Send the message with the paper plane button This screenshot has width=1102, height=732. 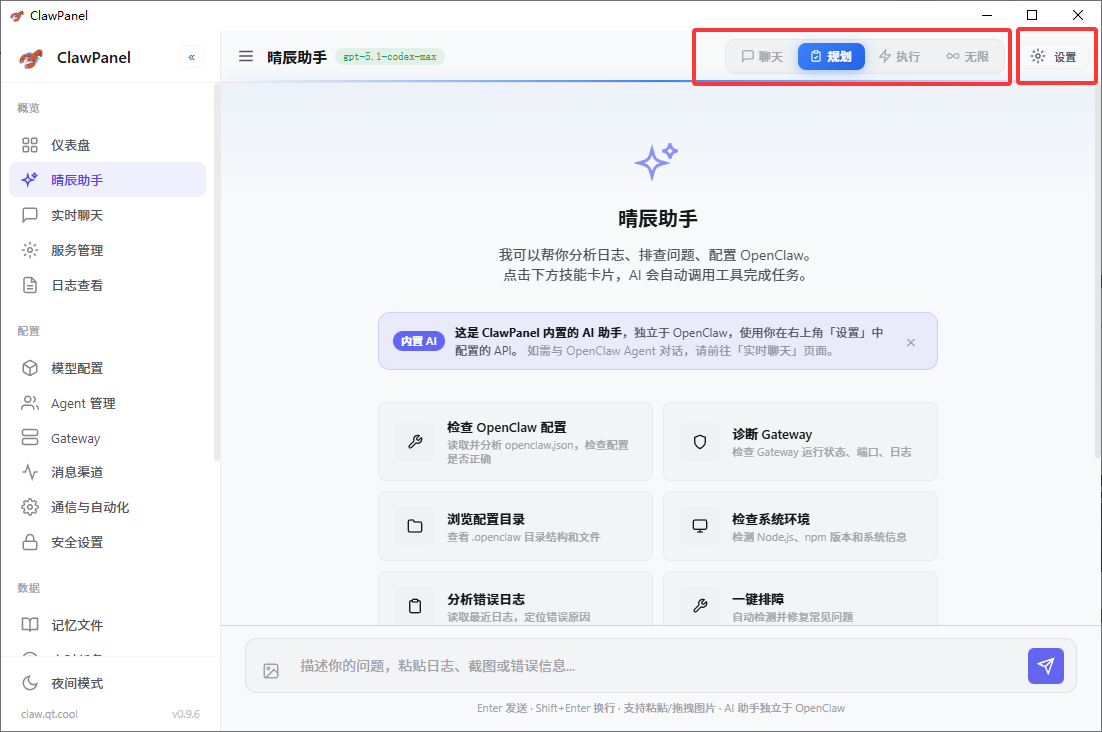1046,665
